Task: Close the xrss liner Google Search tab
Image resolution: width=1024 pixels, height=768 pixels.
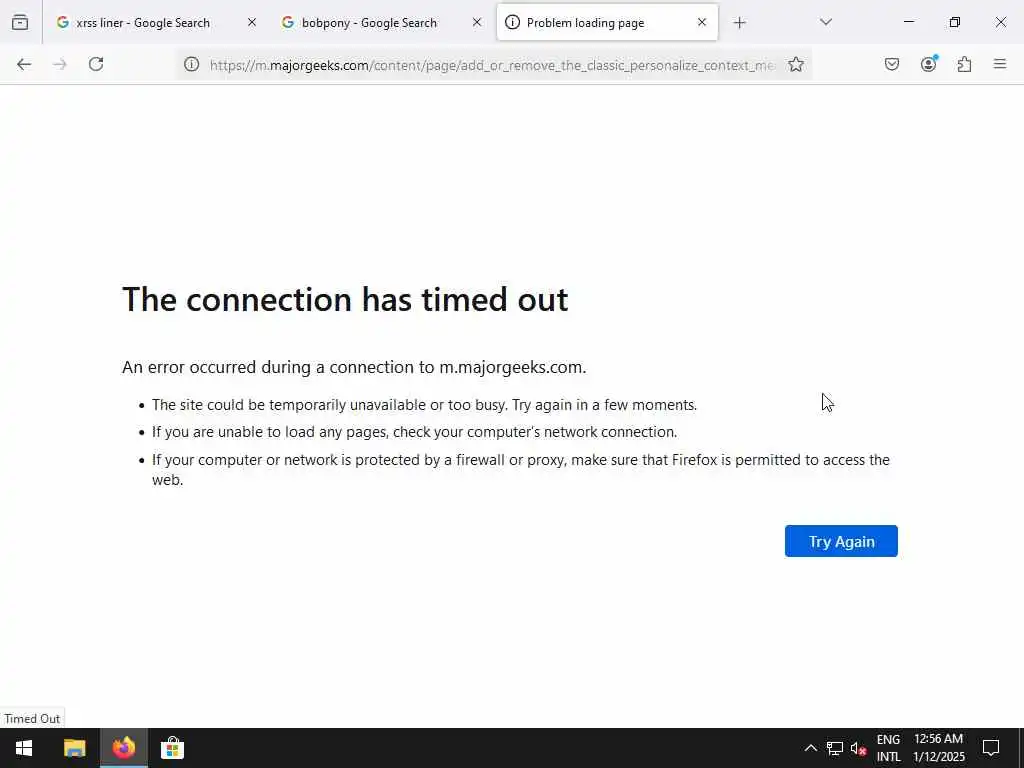Action: 252,22
